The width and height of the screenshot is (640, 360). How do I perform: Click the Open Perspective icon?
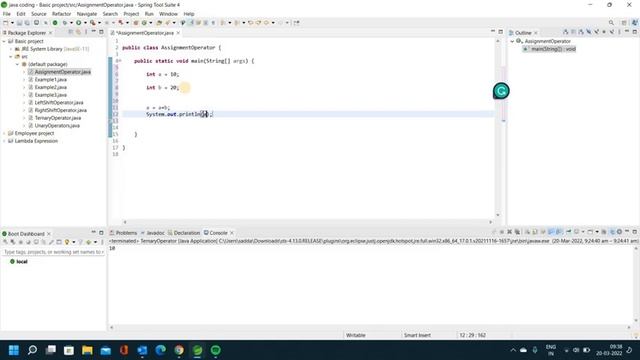(x=624, y=23)
